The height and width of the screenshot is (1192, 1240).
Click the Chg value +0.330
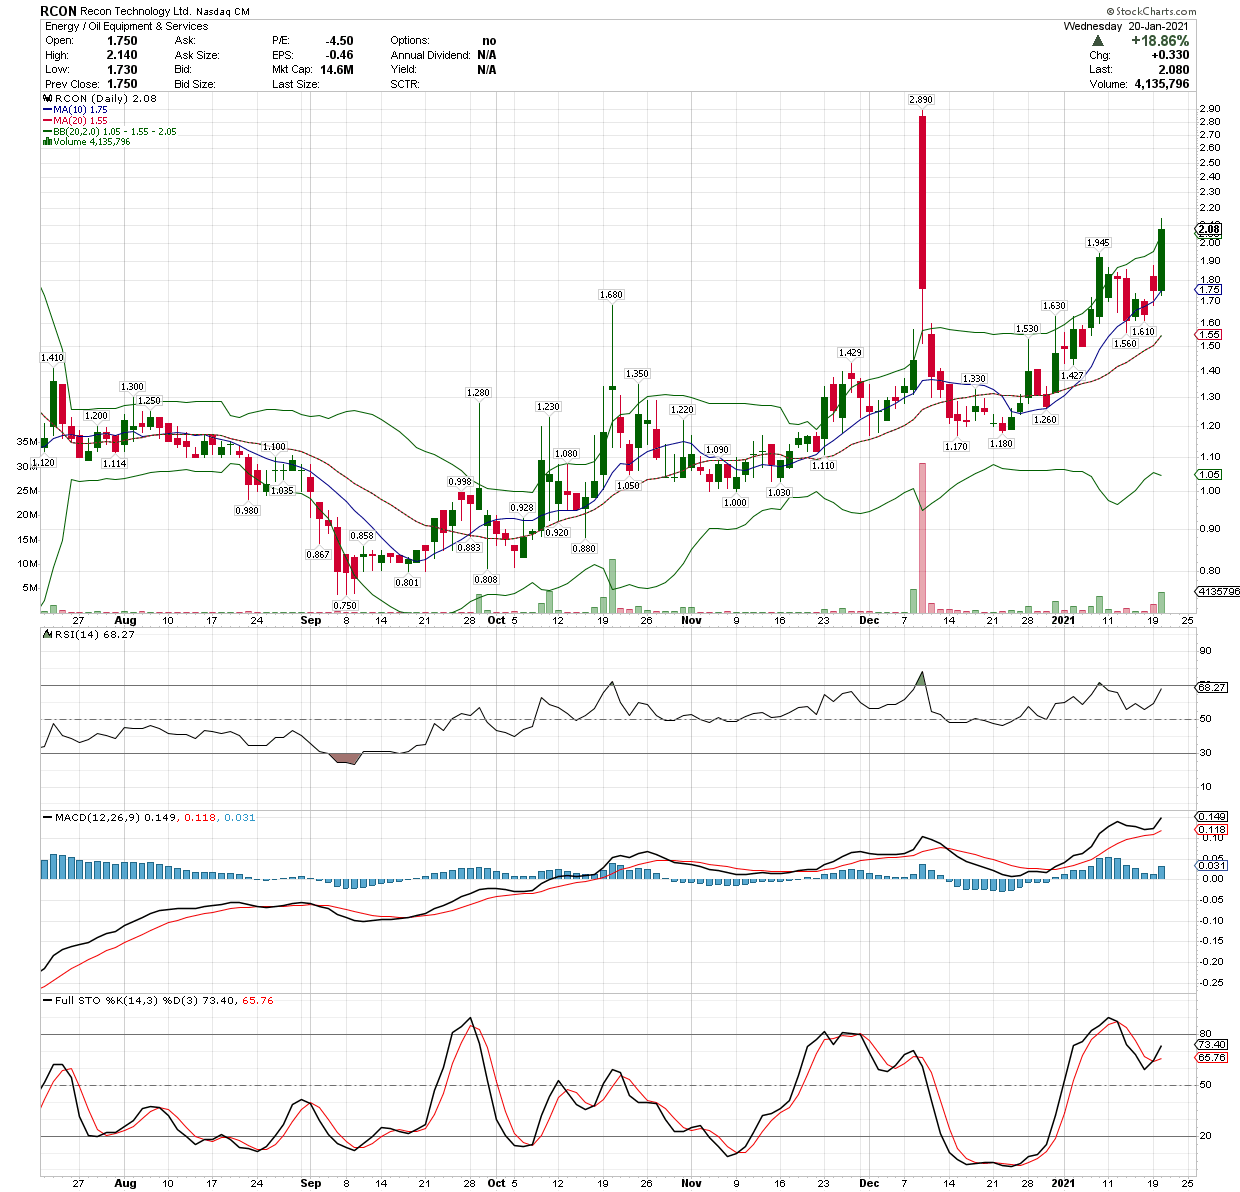1169,56
